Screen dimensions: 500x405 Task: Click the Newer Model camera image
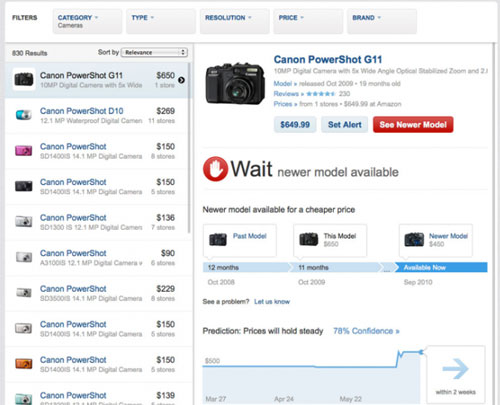414,239
